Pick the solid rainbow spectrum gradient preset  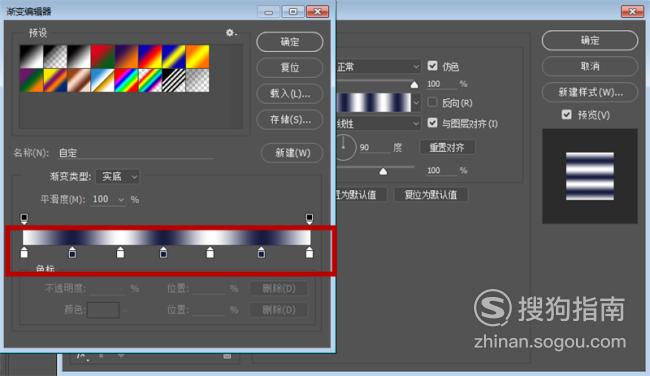coord(126,80)
